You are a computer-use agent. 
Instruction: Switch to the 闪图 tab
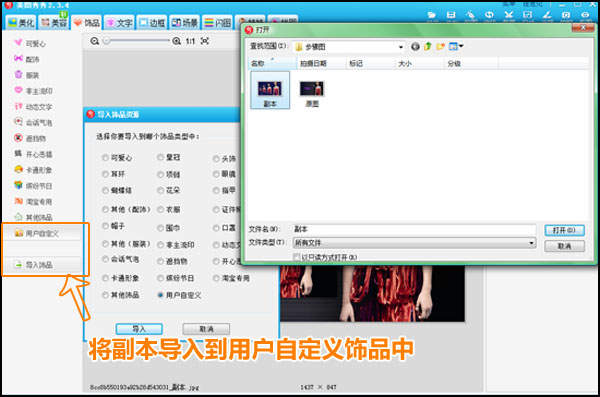tap(217, 23)
